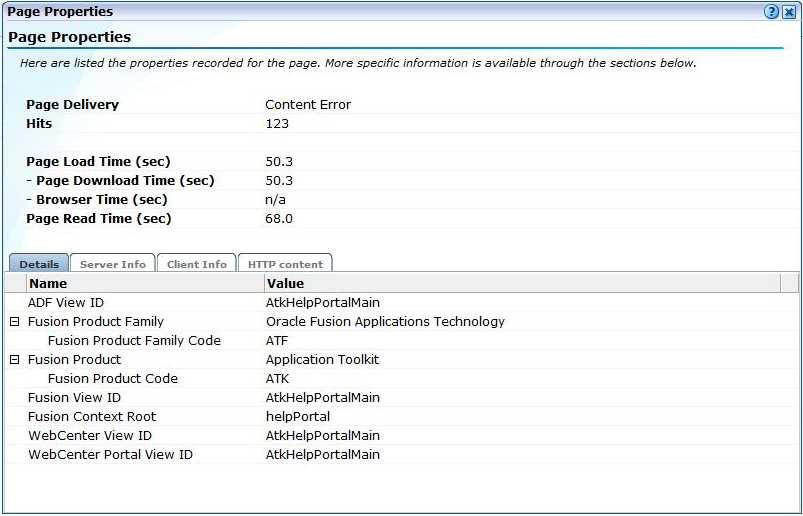This screenshot has width=803, height=516.
Task: Select the WebCenter View ID row
Action: click(x=402, y=435)
